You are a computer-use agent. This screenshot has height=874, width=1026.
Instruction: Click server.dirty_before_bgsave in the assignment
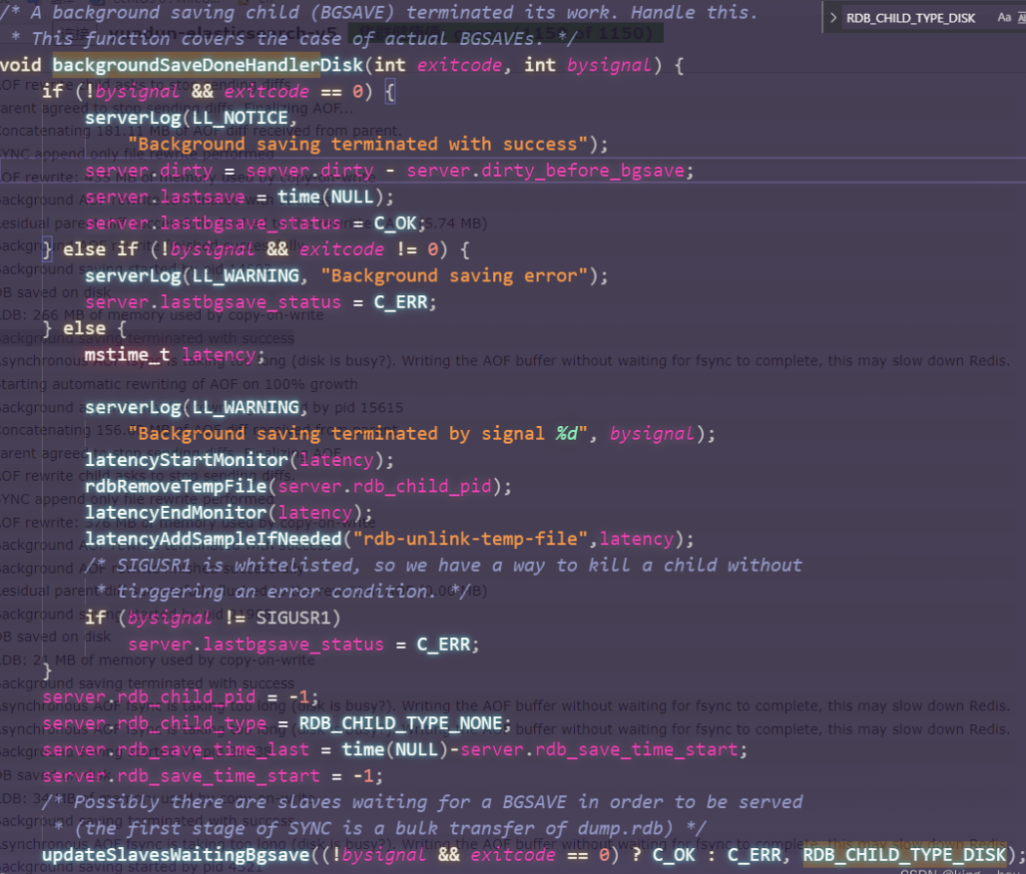pyautogui.click(x=546, y=171)
